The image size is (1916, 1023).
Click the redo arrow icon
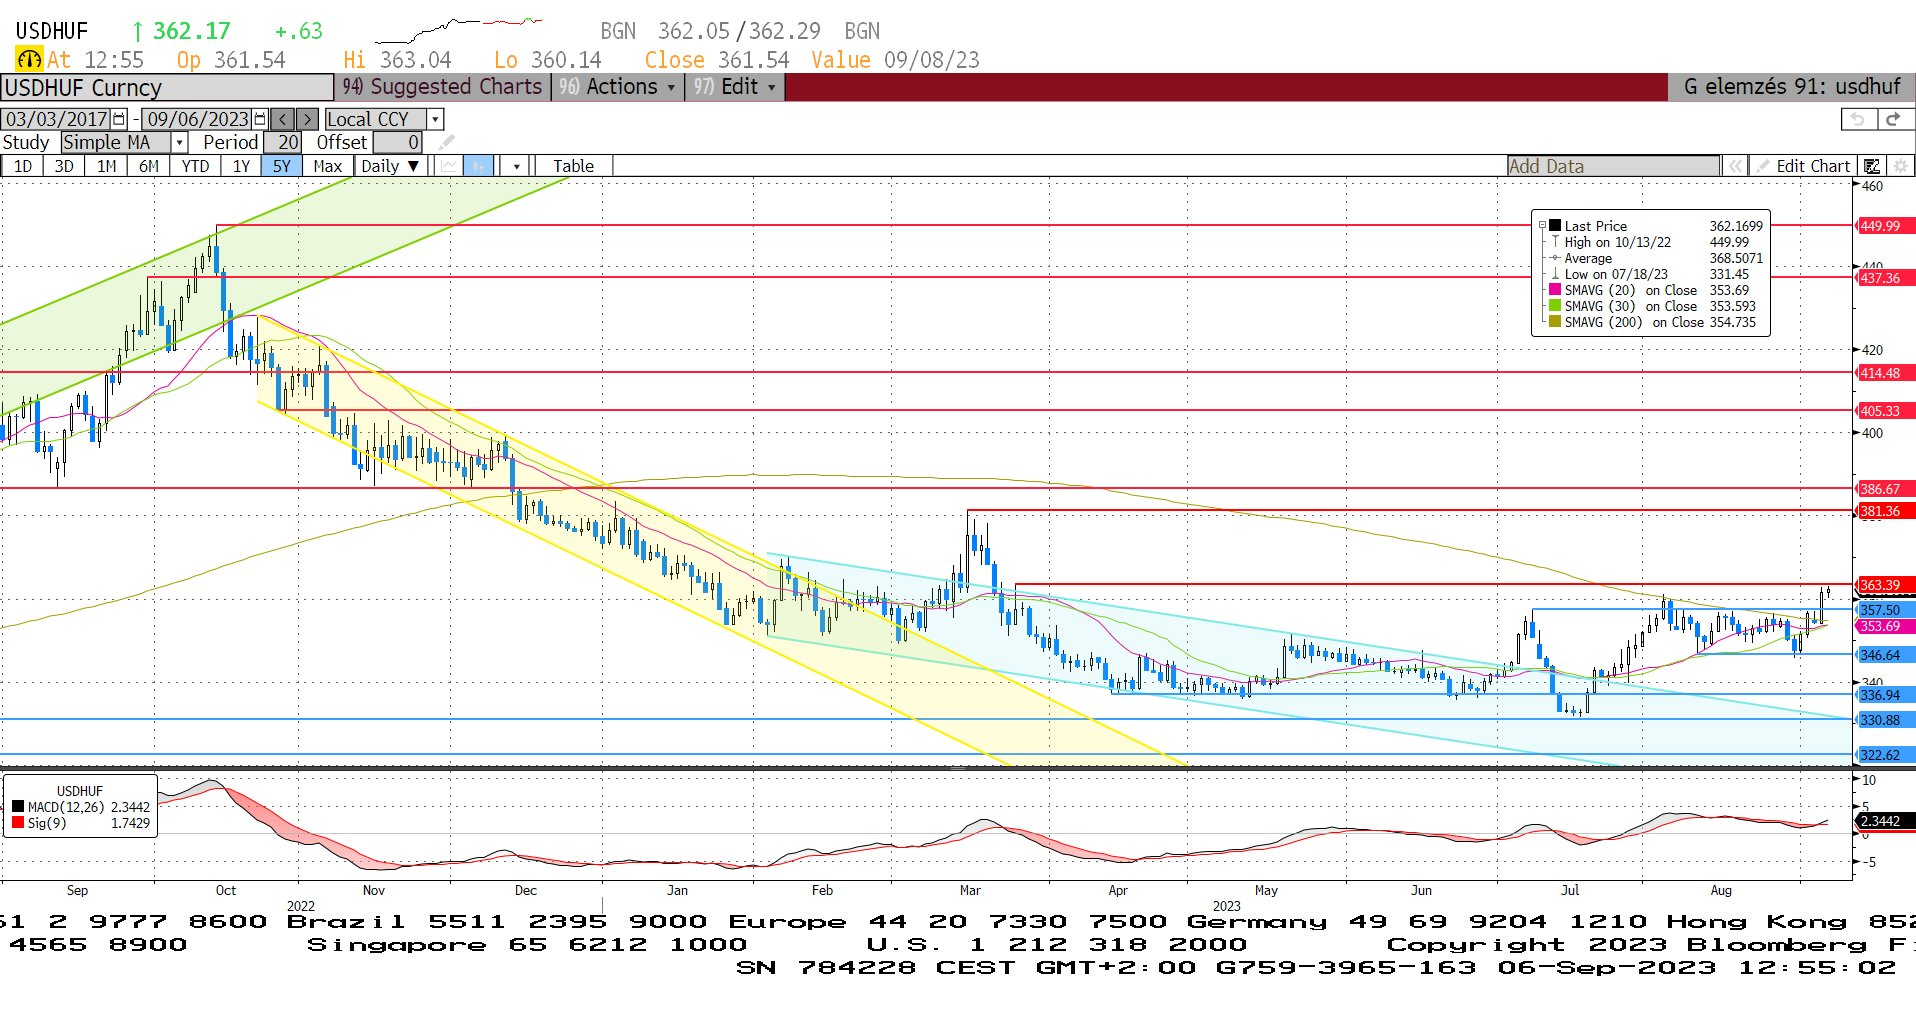pyautogui.click(x=1892, y=119)
